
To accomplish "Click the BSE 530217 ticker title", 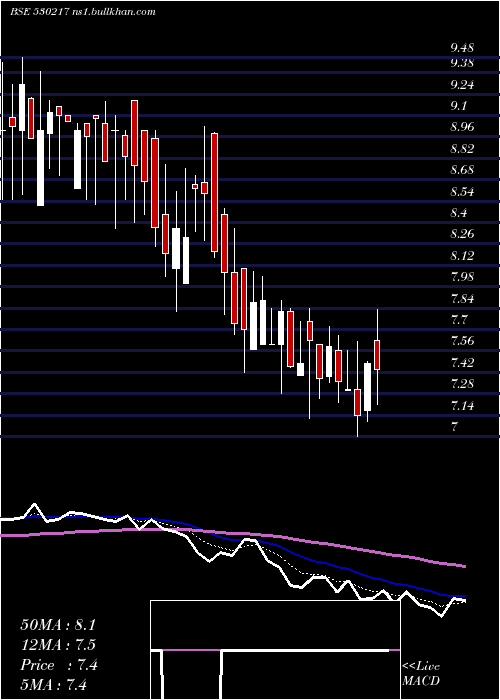I will tap(82, 12).
